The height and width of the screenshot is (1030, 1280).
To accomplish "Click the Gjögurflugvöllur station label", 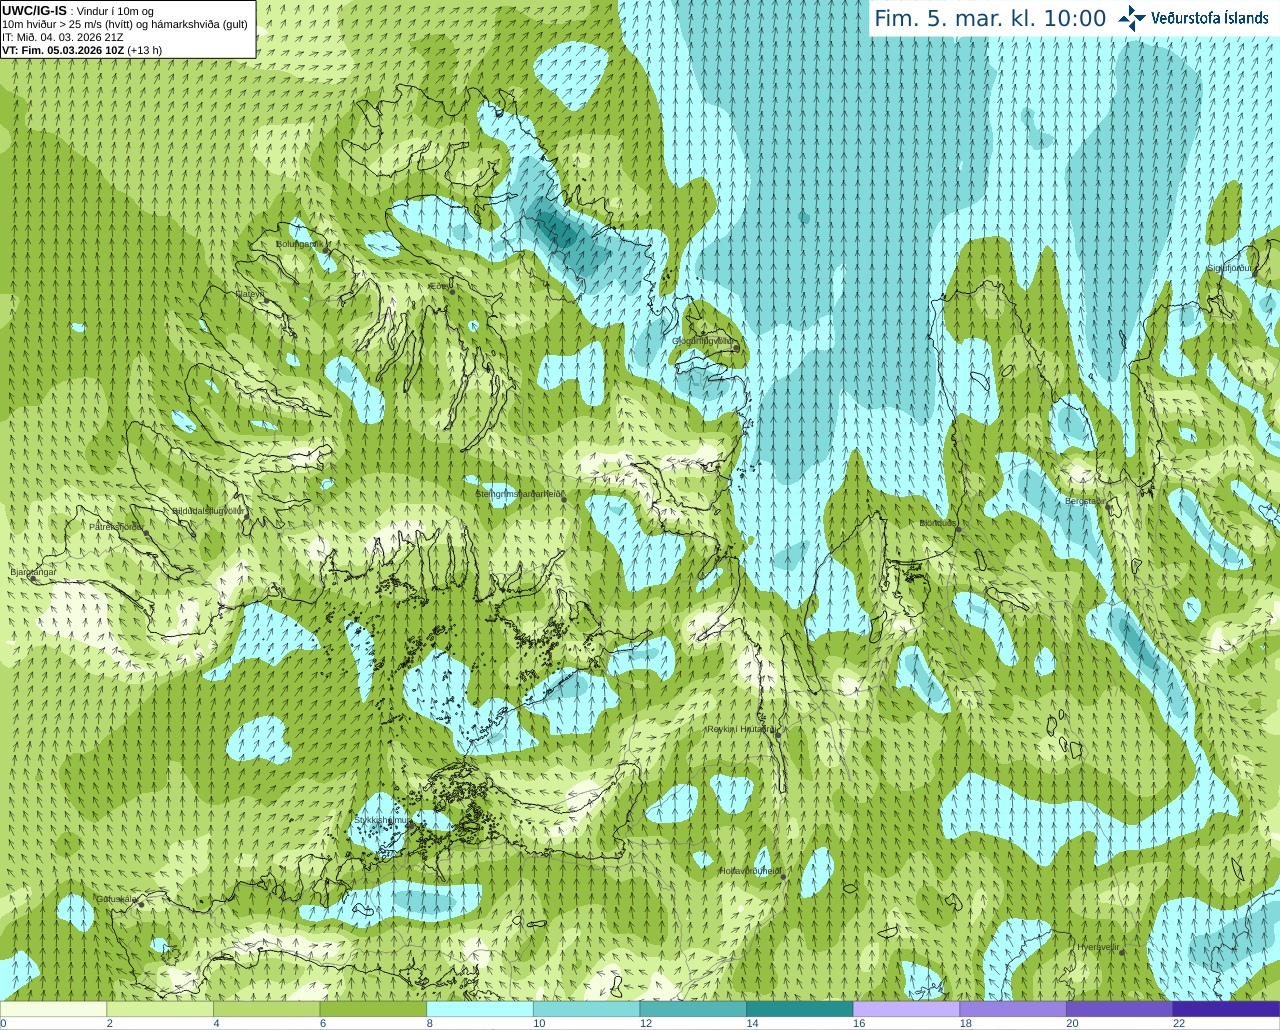I will 704,341.
